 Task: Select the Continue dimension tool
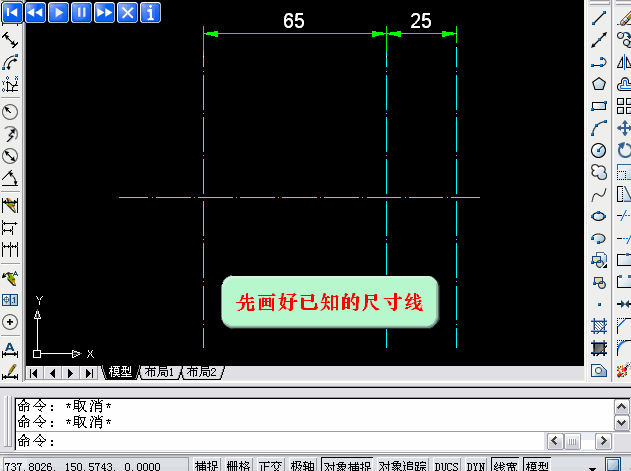click(x=10, y=250)
